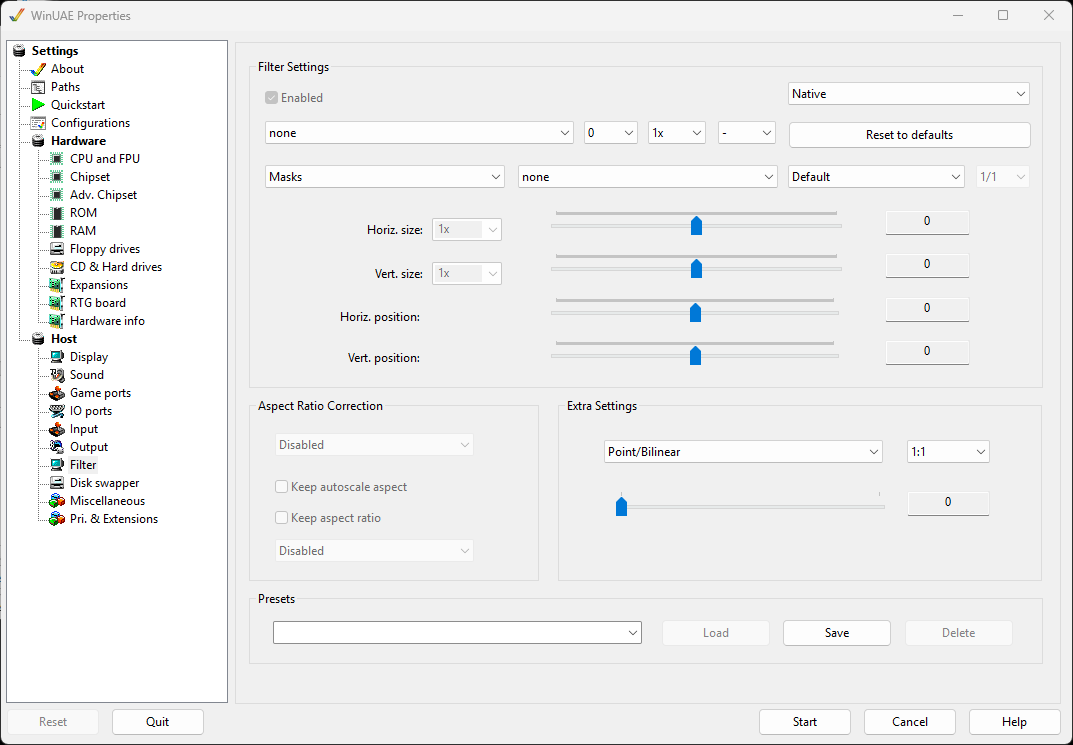The width and height of the screenshot is (1073, 745).
Task: Click the Horiz. size slider thumb
Action: point(696,226)
